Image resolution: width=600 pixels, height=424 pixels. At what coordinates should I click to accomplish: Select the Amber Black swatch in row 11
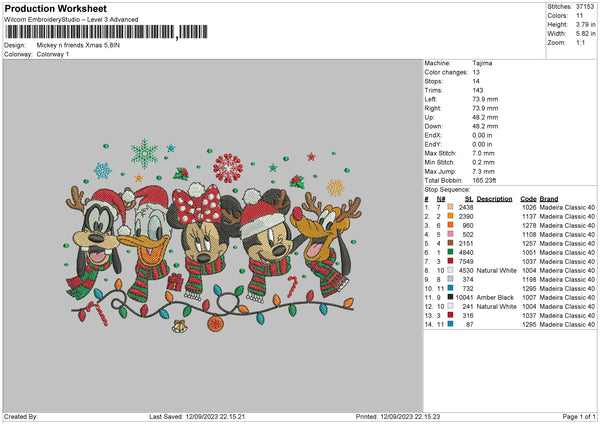point(450,297)
